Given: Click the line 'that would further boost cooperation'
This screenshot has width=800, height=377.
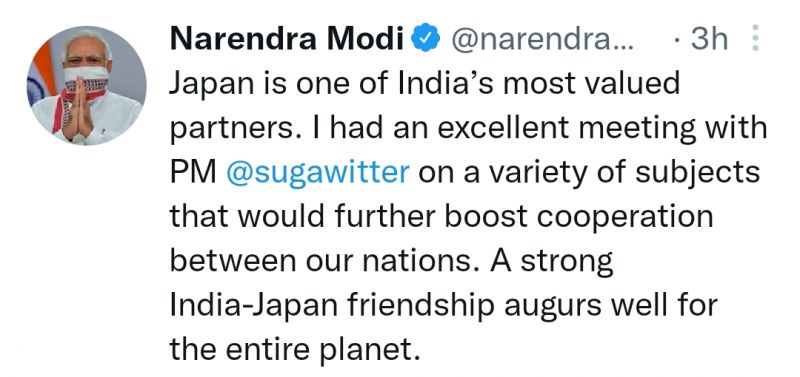Looking at the screenshot, I should click(x=441, y=216).
